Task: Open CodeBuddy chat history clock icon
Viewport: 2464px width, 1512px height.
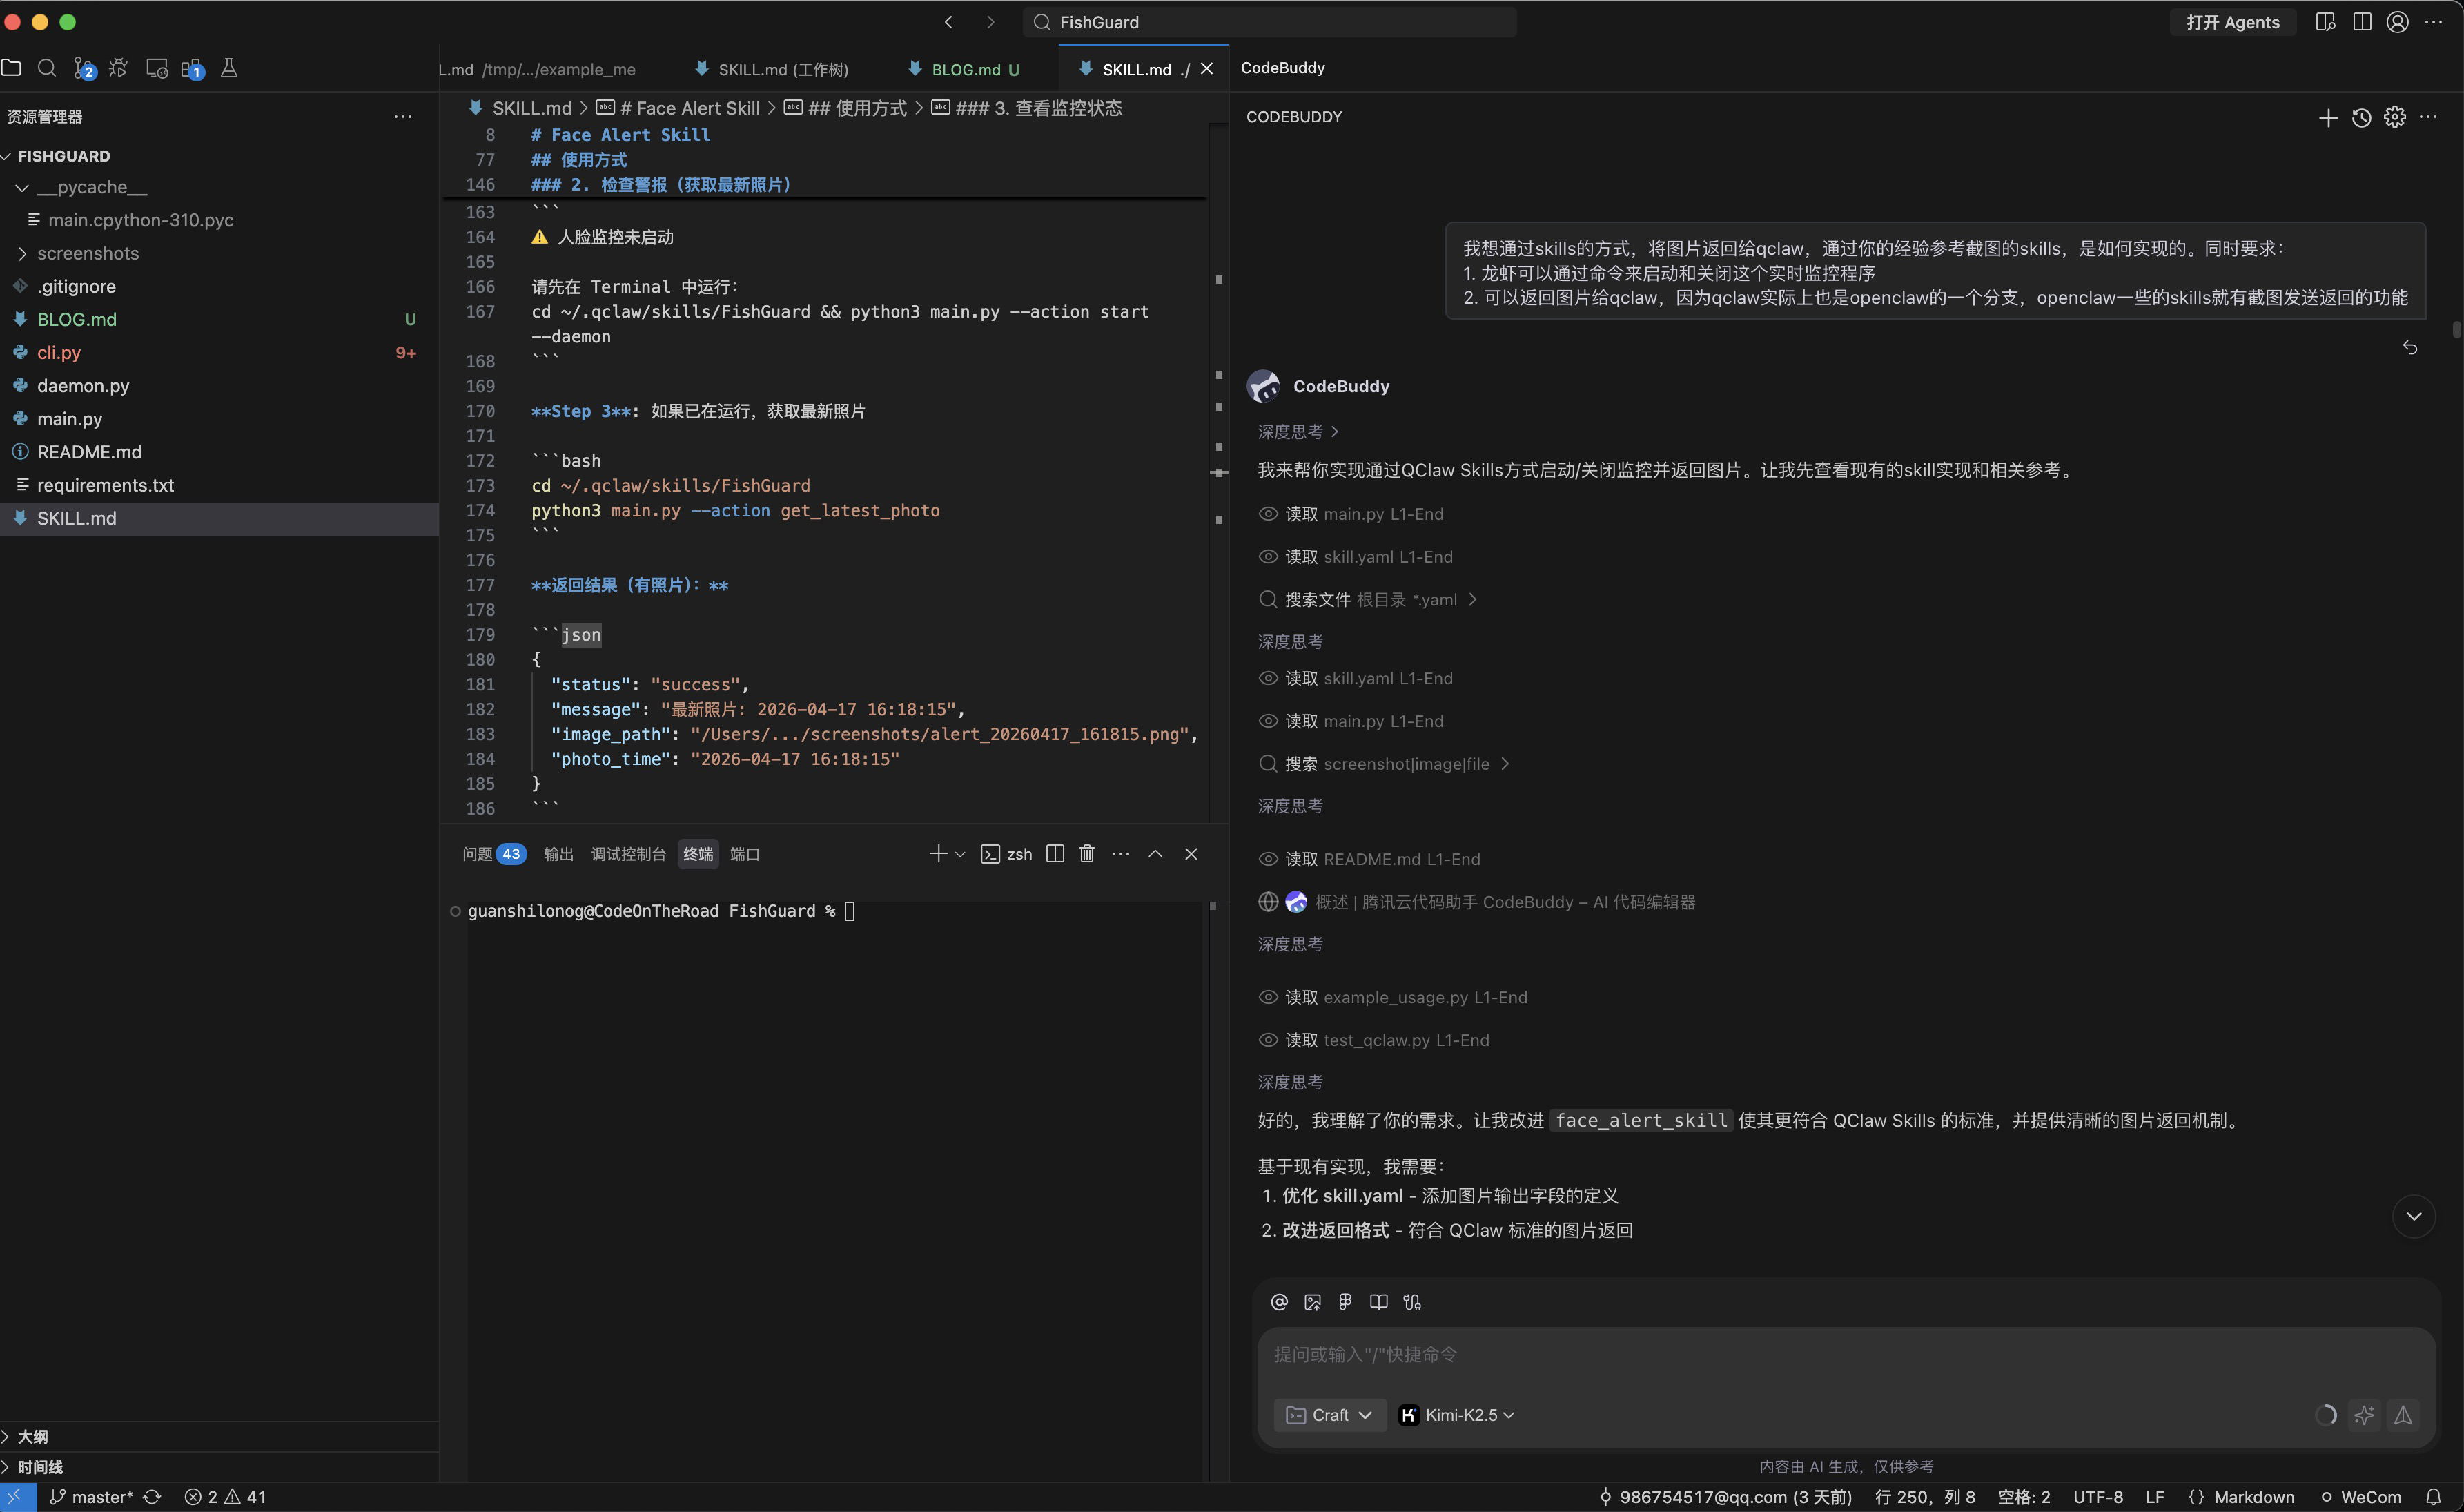Action: (x=2361, y=118)
